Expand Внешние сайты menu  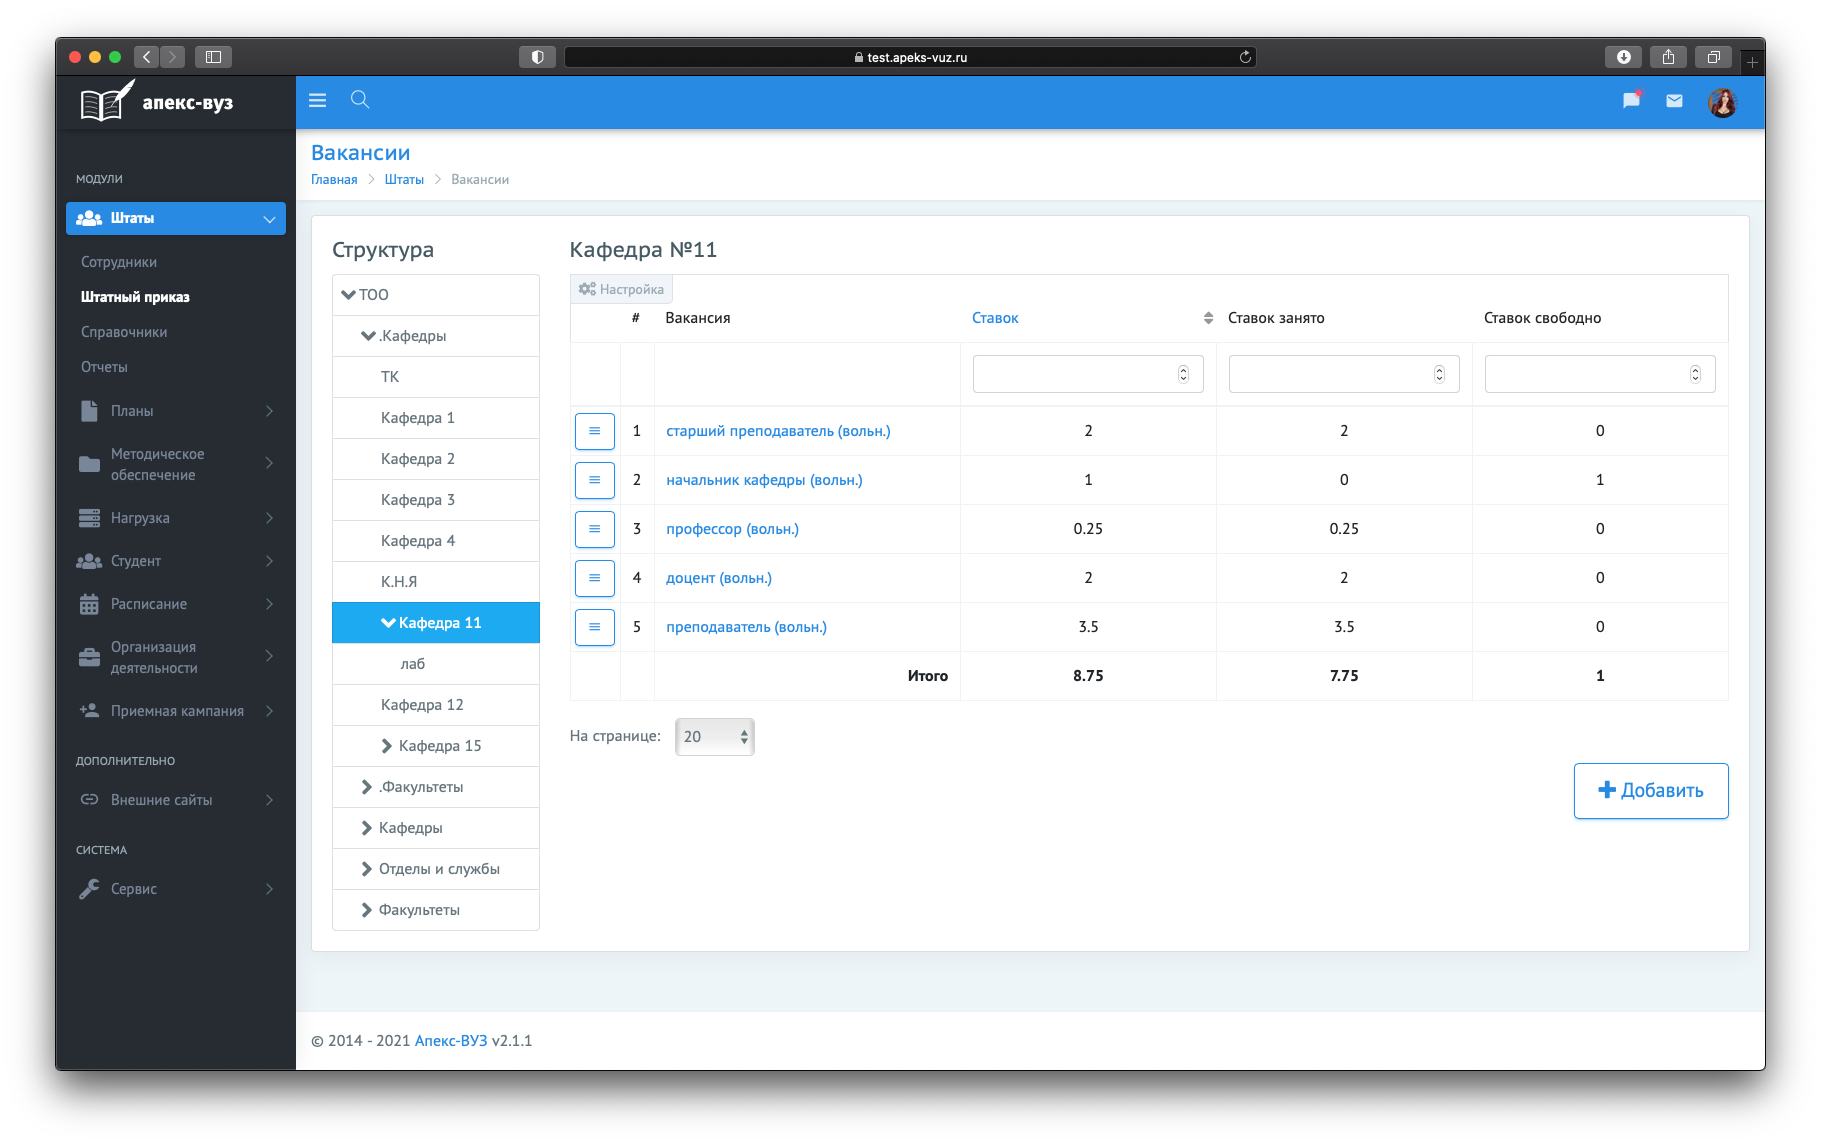click(x=176, y=800)
